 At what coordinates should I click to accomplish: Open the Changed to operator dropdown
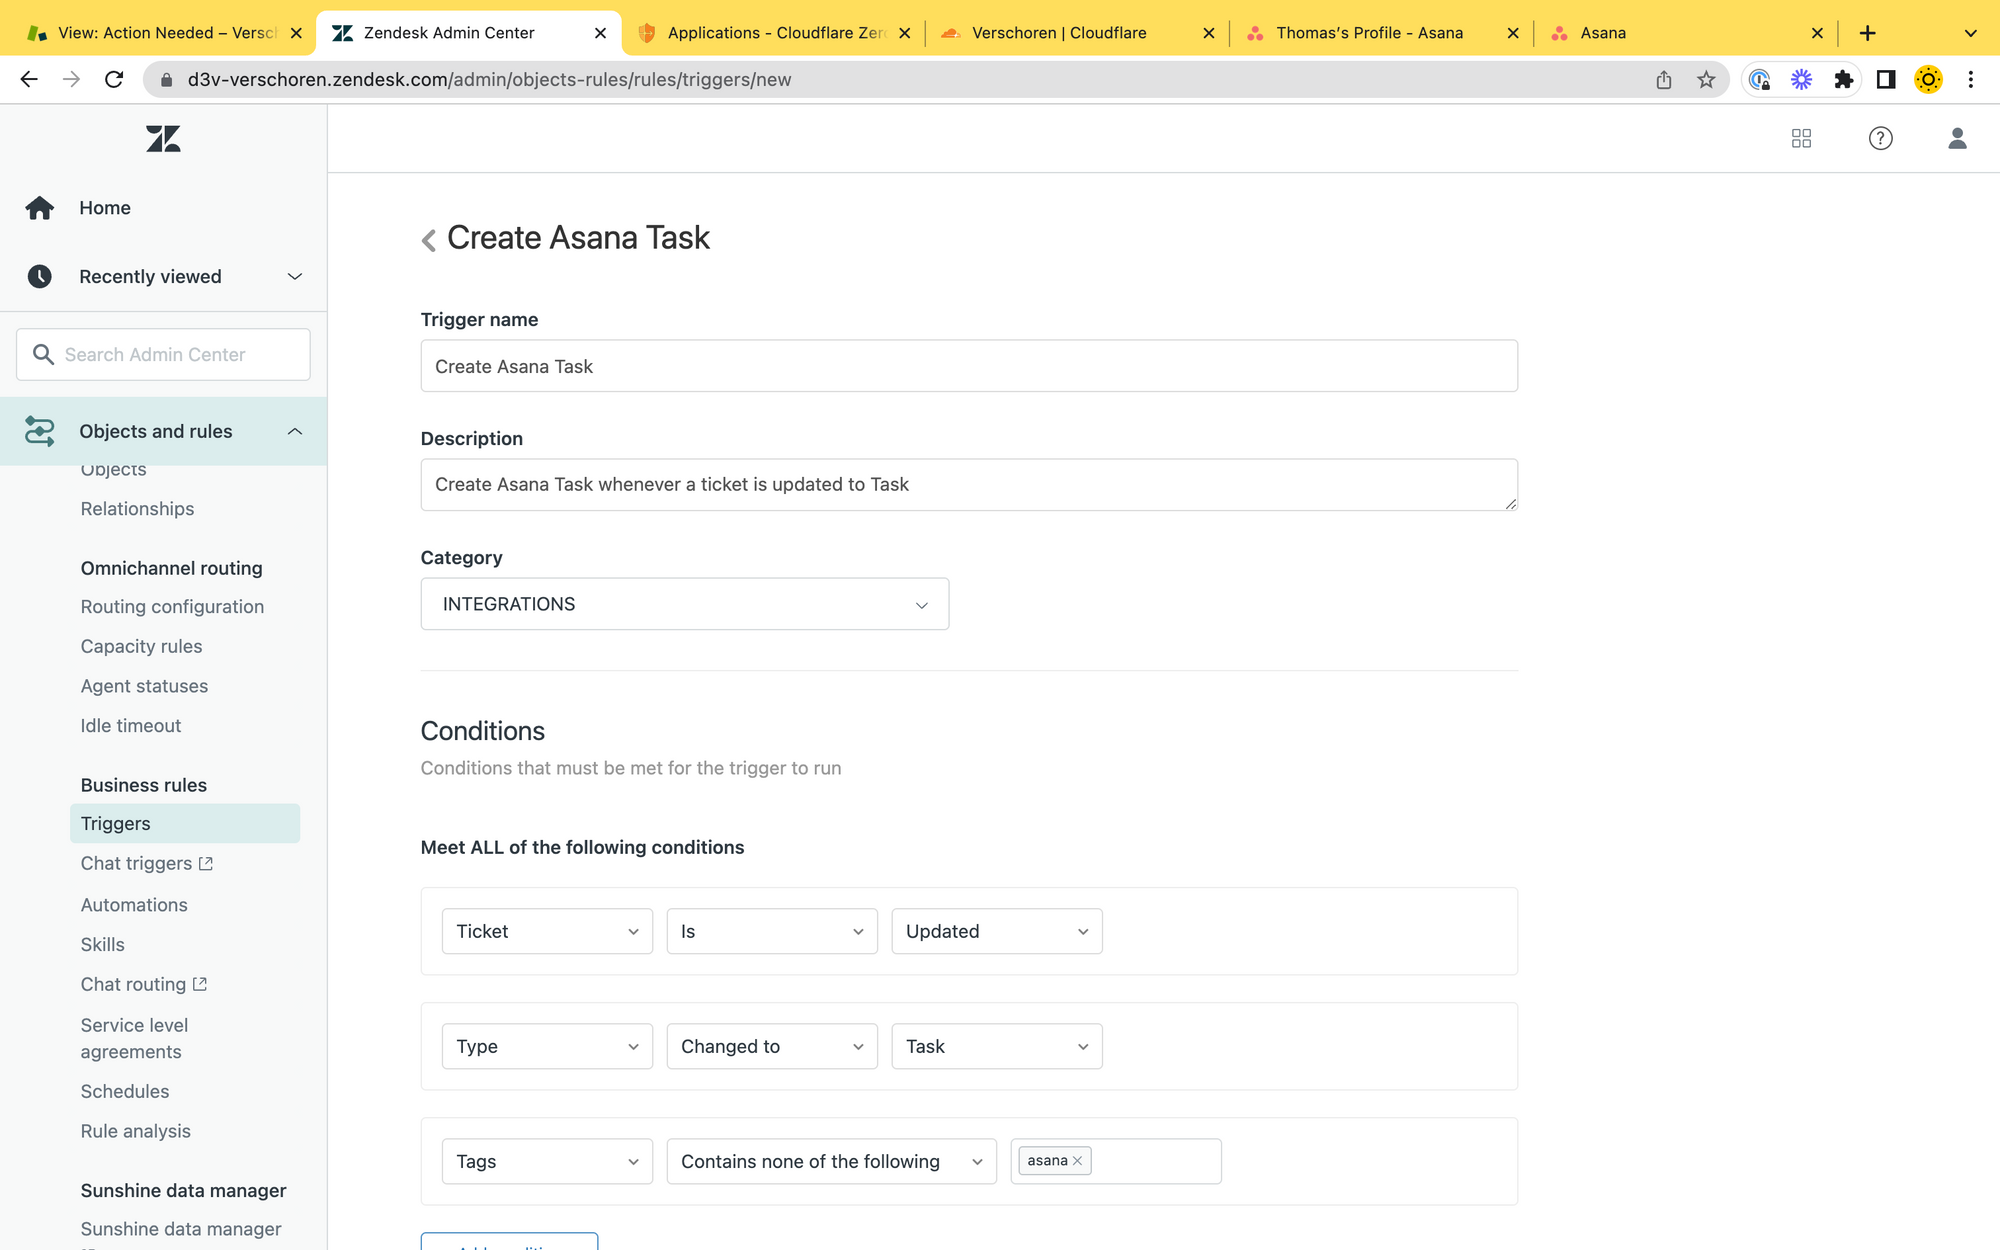pyautogui.click(x=771, y=1046)
